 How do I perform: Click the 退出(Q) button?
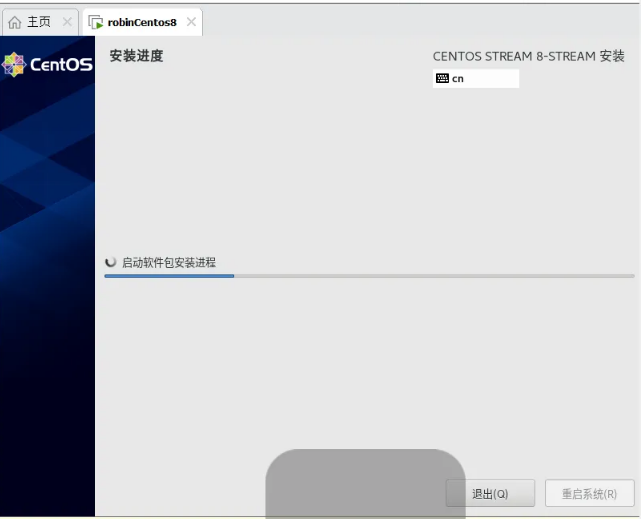pos(490,493)
